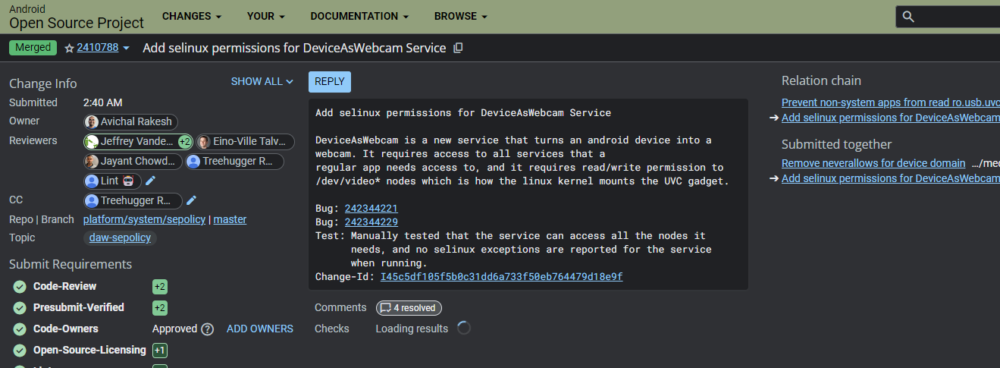
Task: Click Jayant Chowd... reviewer chip
Action: point(133,162)
